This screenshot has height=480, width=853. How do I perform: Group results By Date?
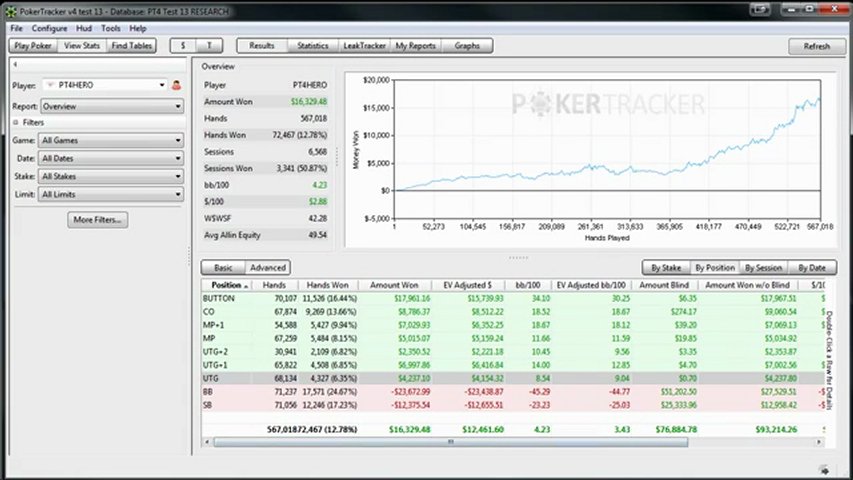point(812,268)
